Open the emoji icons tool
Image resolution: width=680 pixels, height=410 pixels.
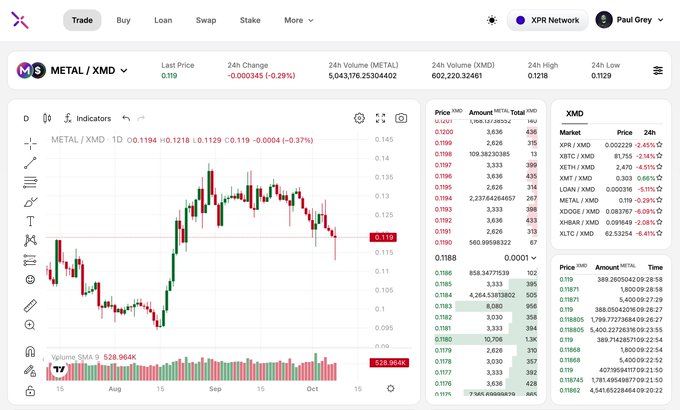tap(30, 279)
